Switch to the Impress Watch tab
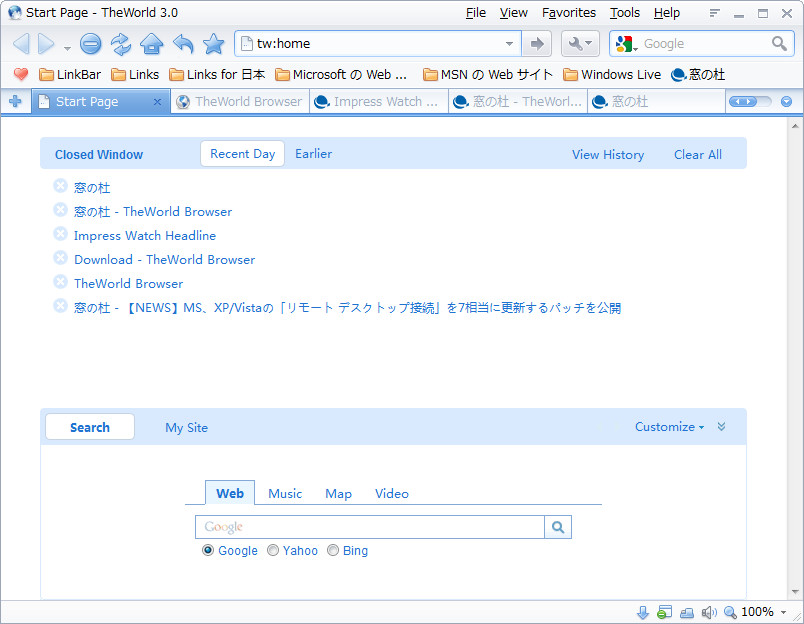Screen dimensions: 804x624 (x=379, y=102)
